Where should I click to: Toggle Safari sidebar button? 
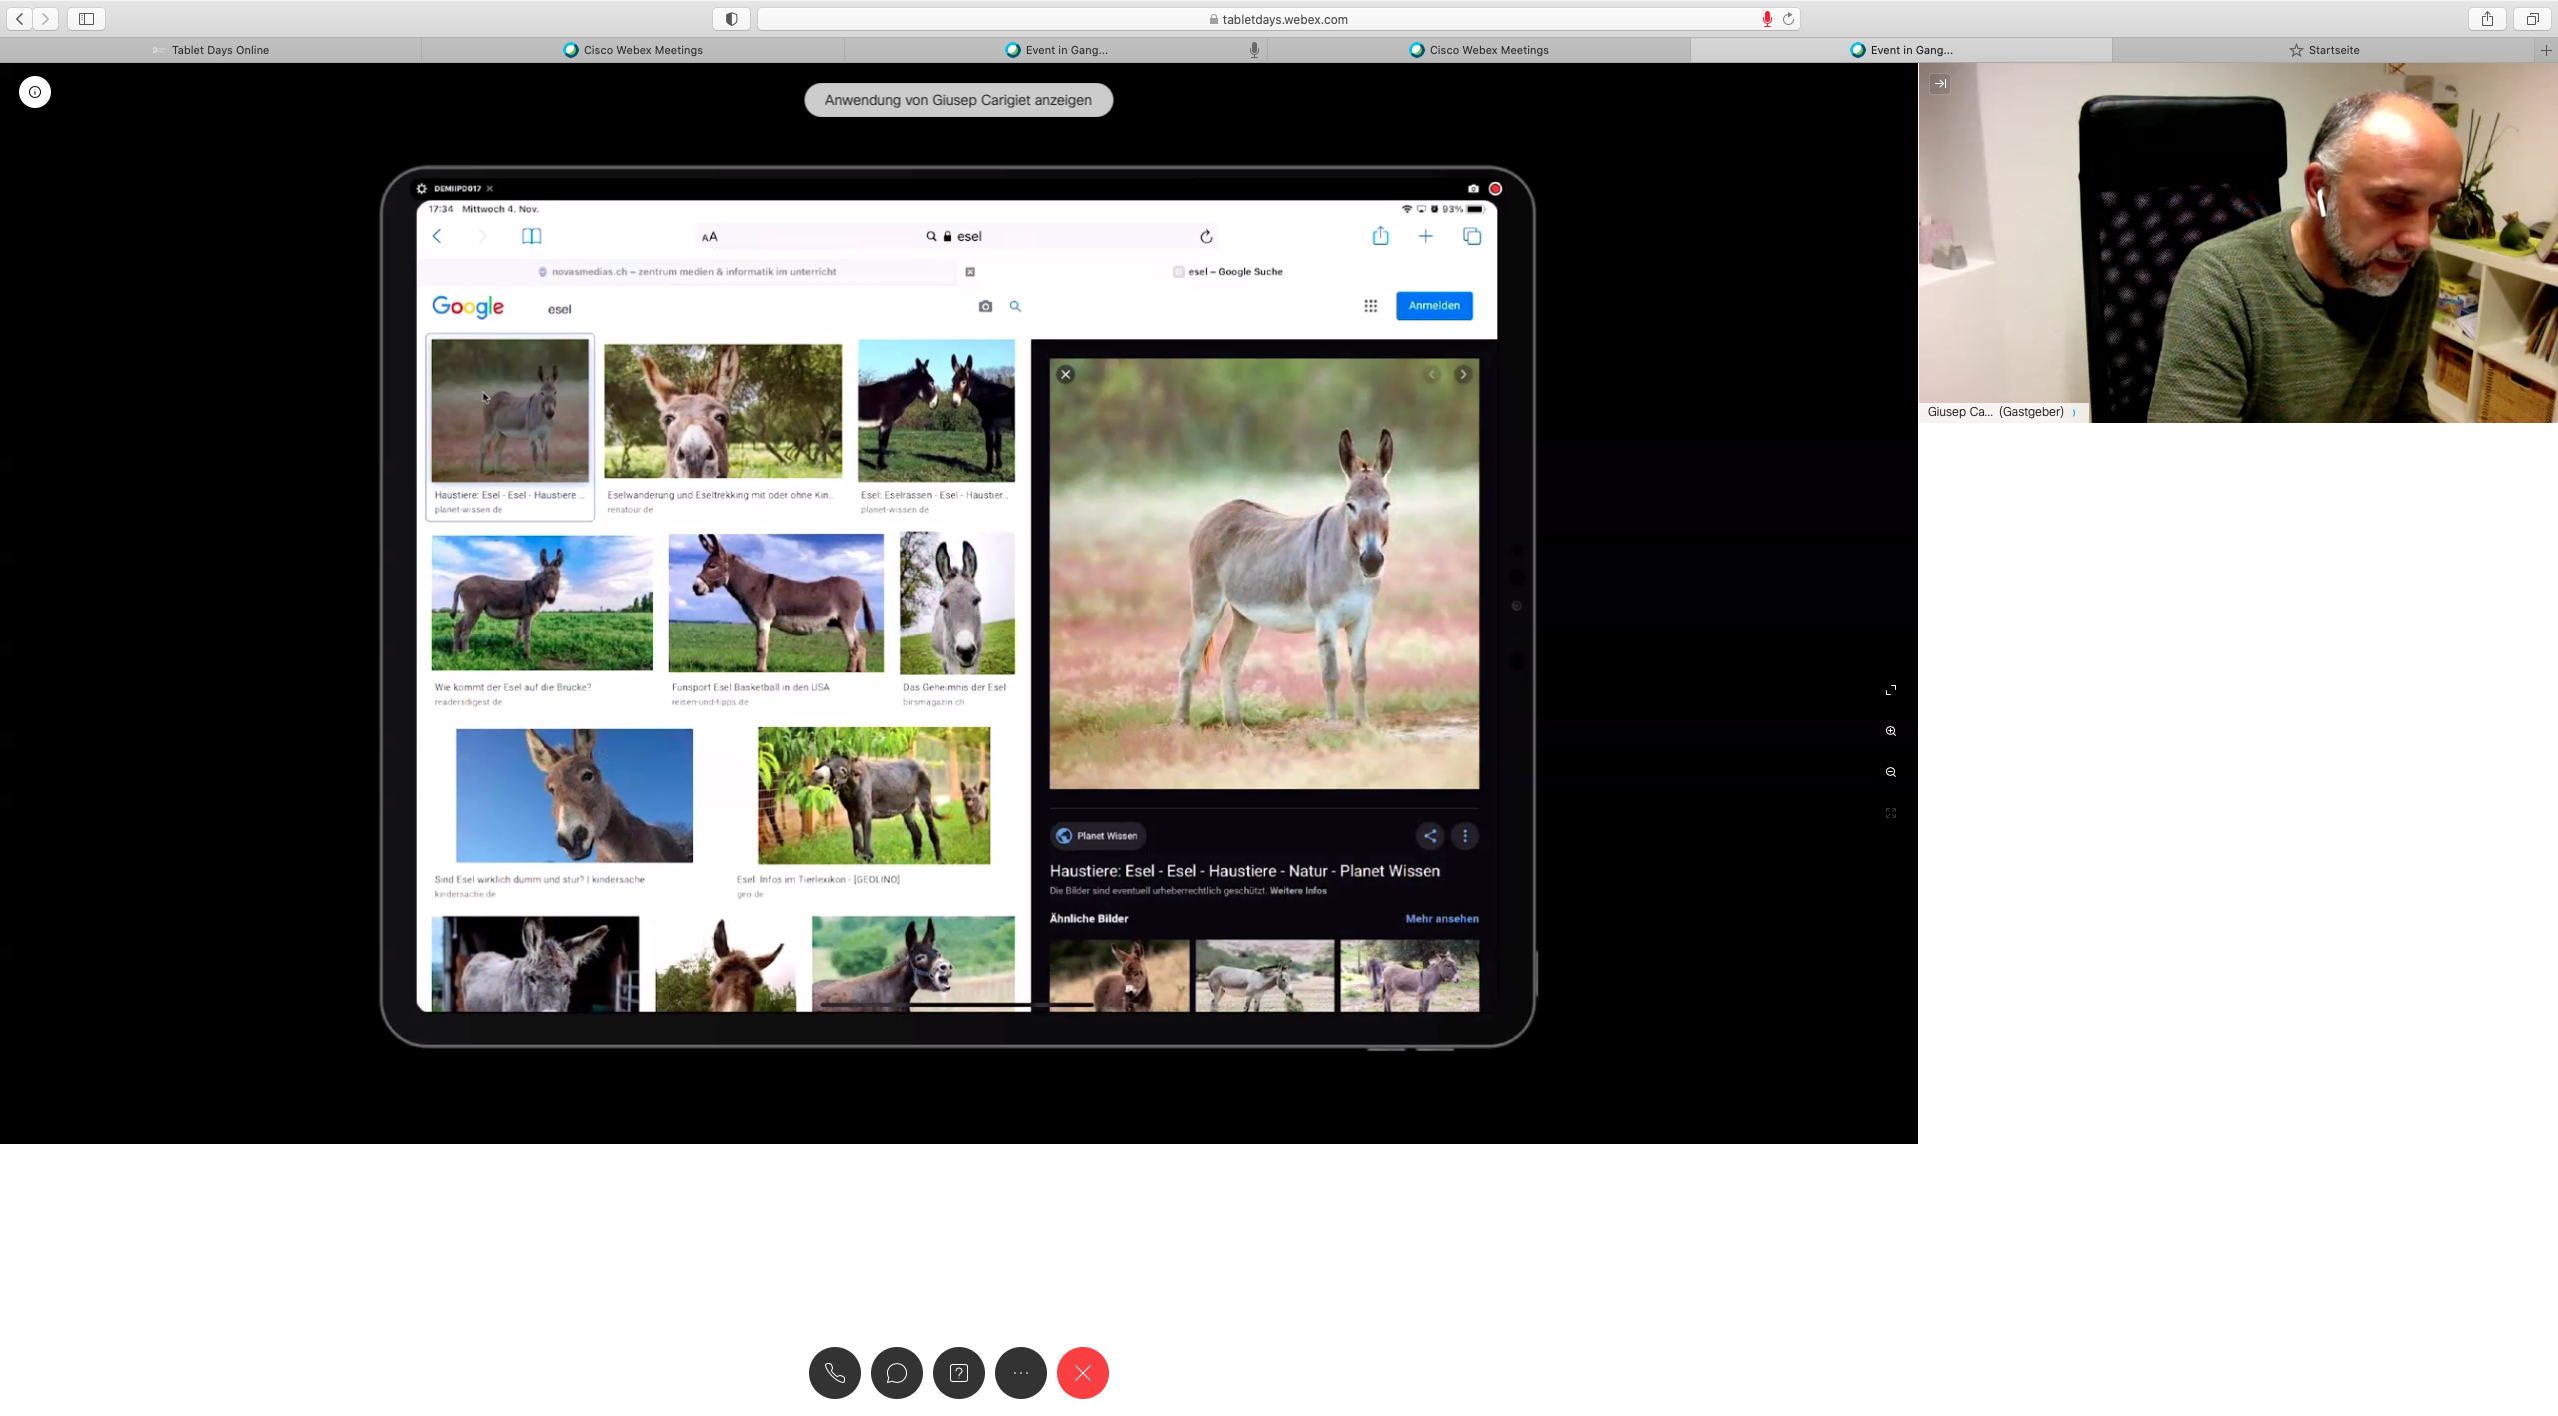click(86, 19)
